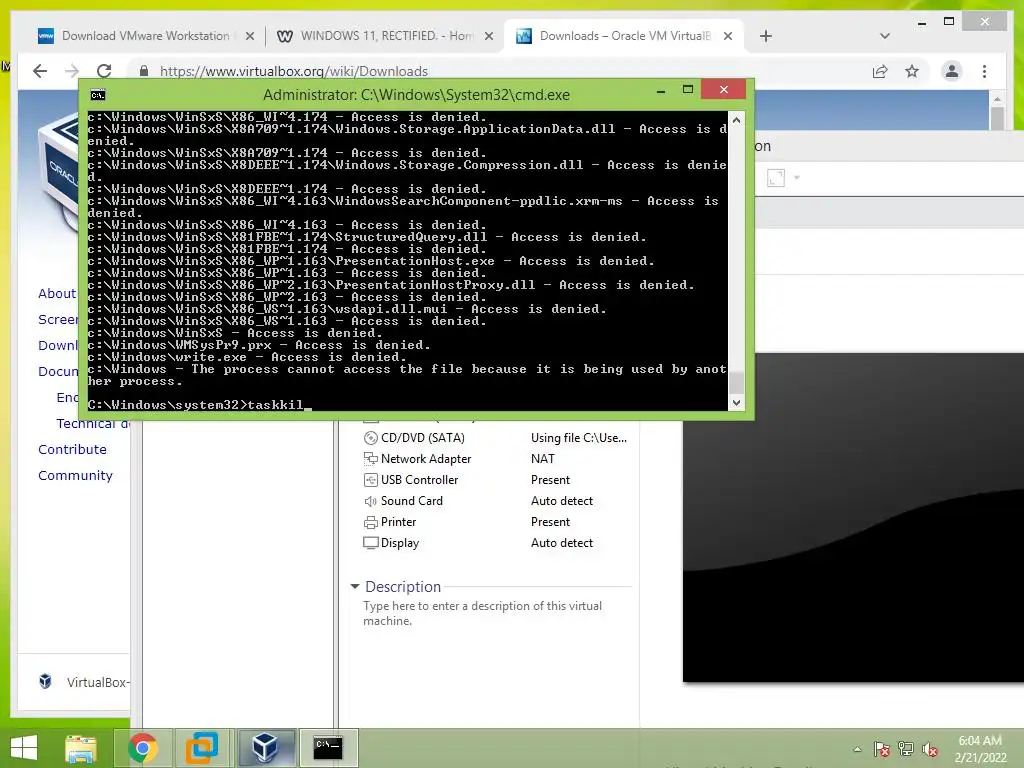Open File Explorer from taskbar

(81, 748)
